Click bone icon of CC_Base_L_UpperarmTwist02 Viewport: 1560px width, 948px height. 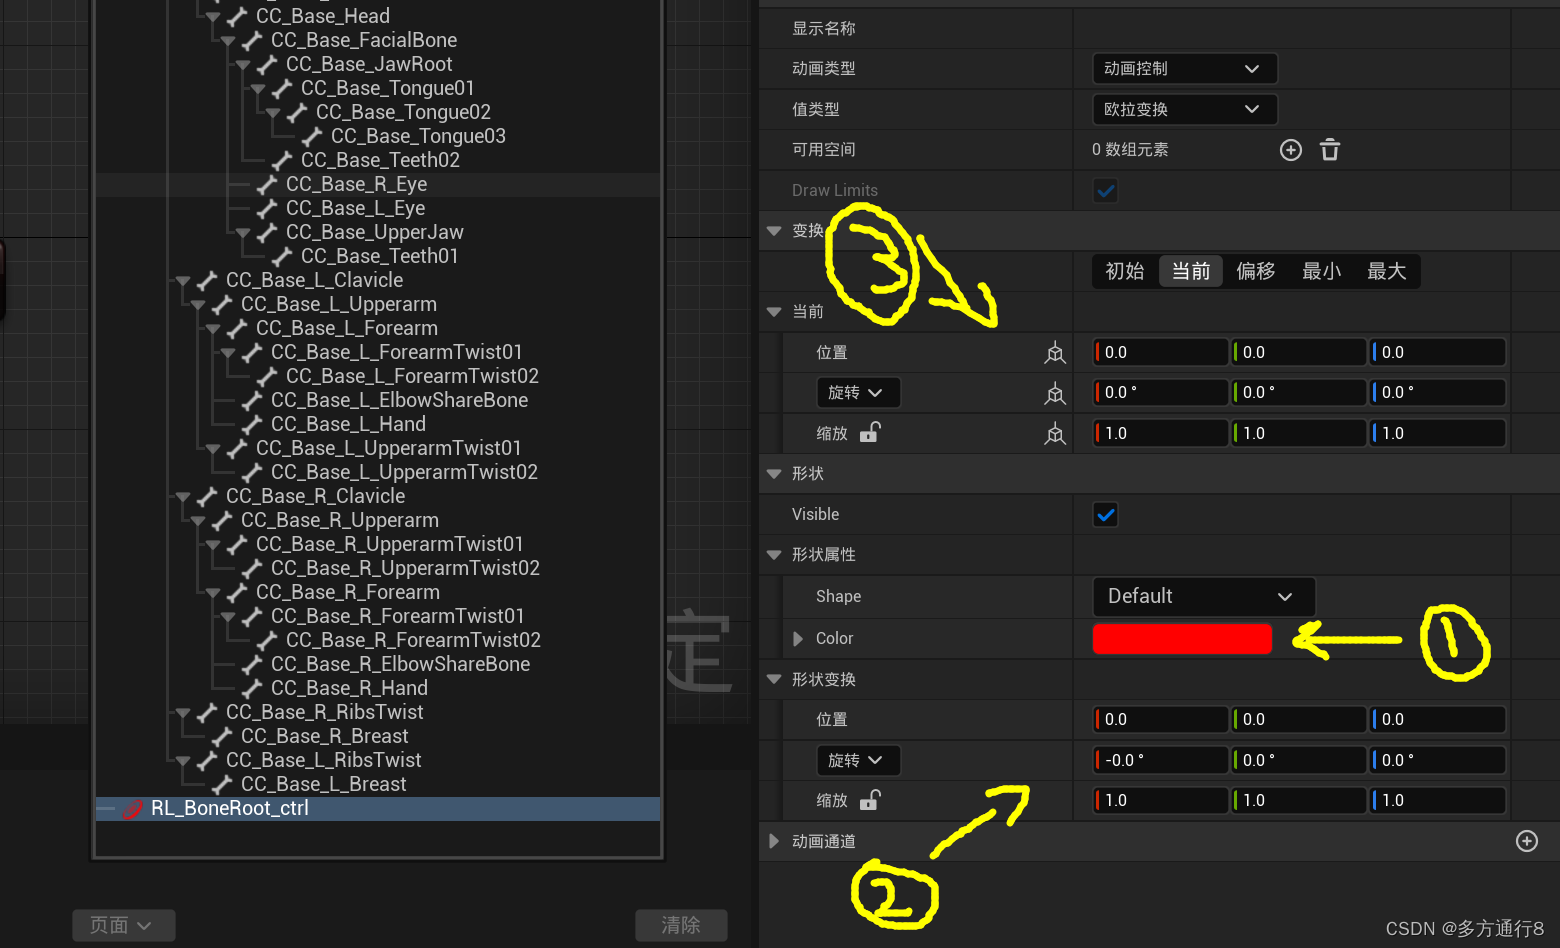point(252,472)
